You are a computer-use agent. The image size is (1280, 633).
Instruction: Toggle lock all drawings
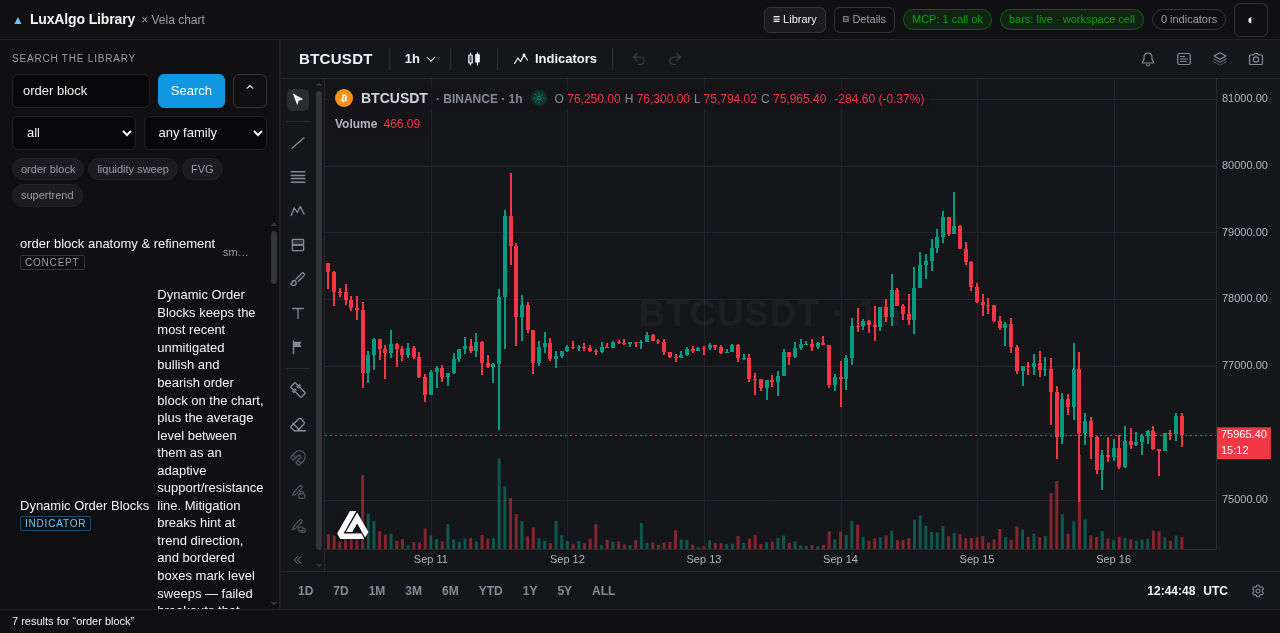pos(298,526)
